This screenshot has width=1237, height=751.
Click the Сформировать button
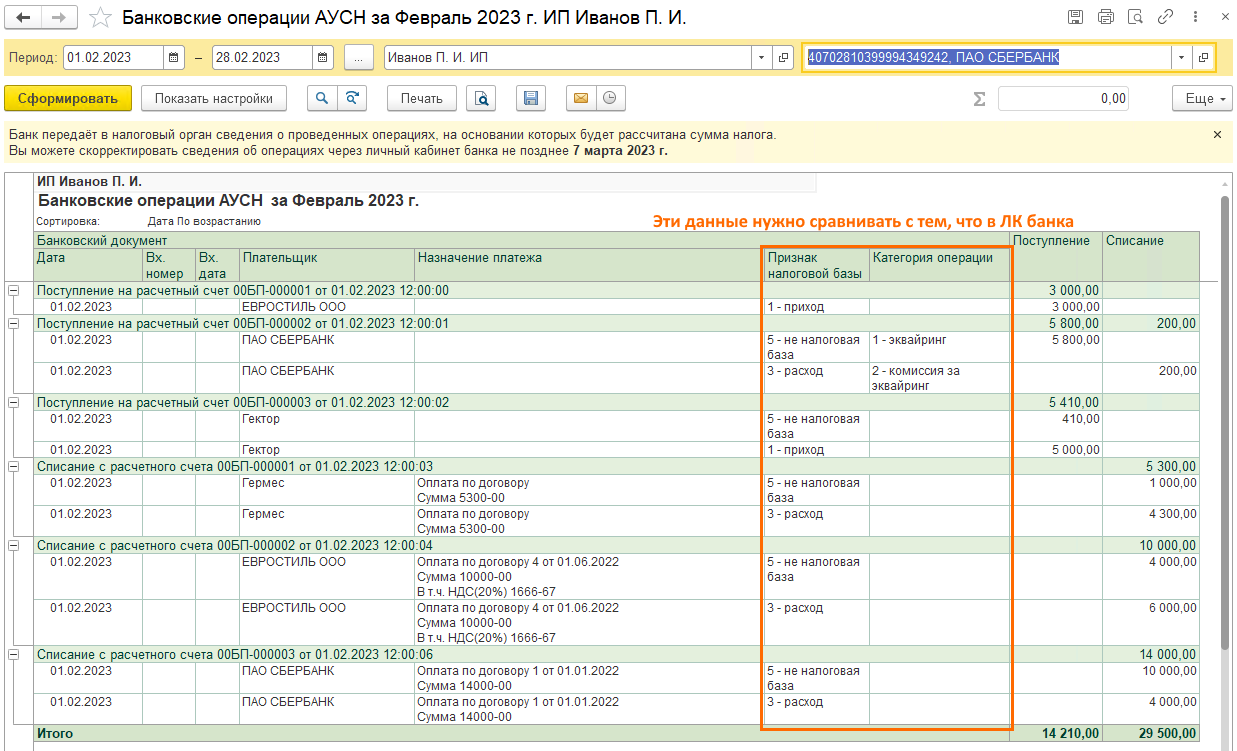[x=68, y=98]
